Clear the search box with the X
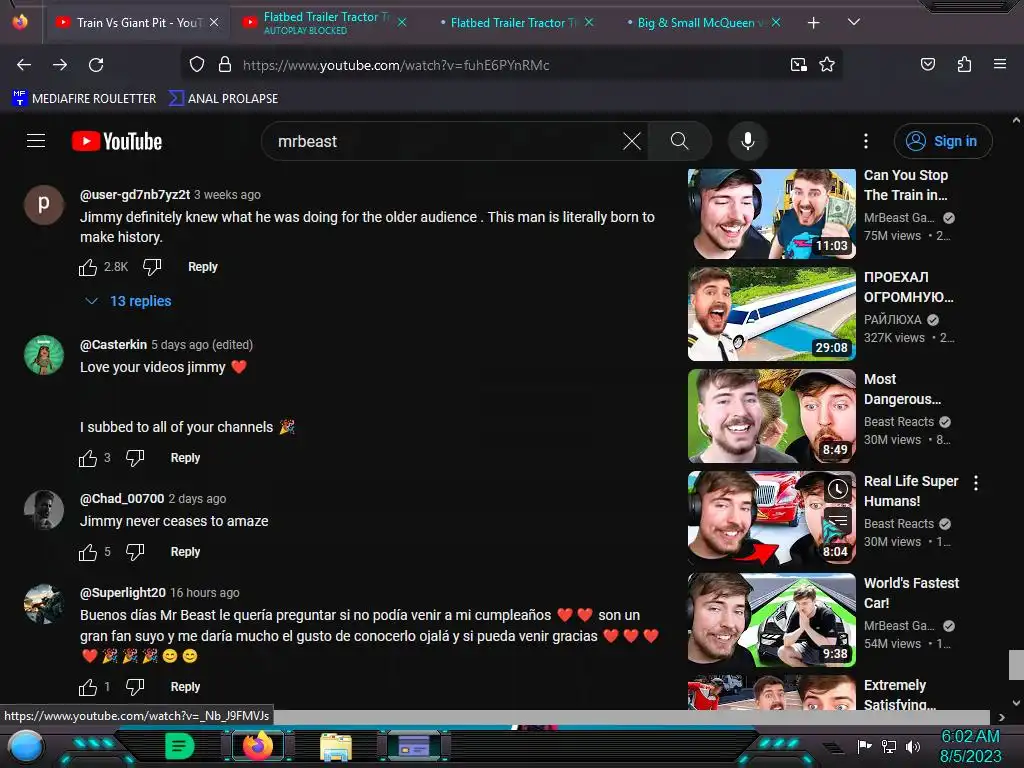Screen dimensions: 1024x768 (632, 141)
